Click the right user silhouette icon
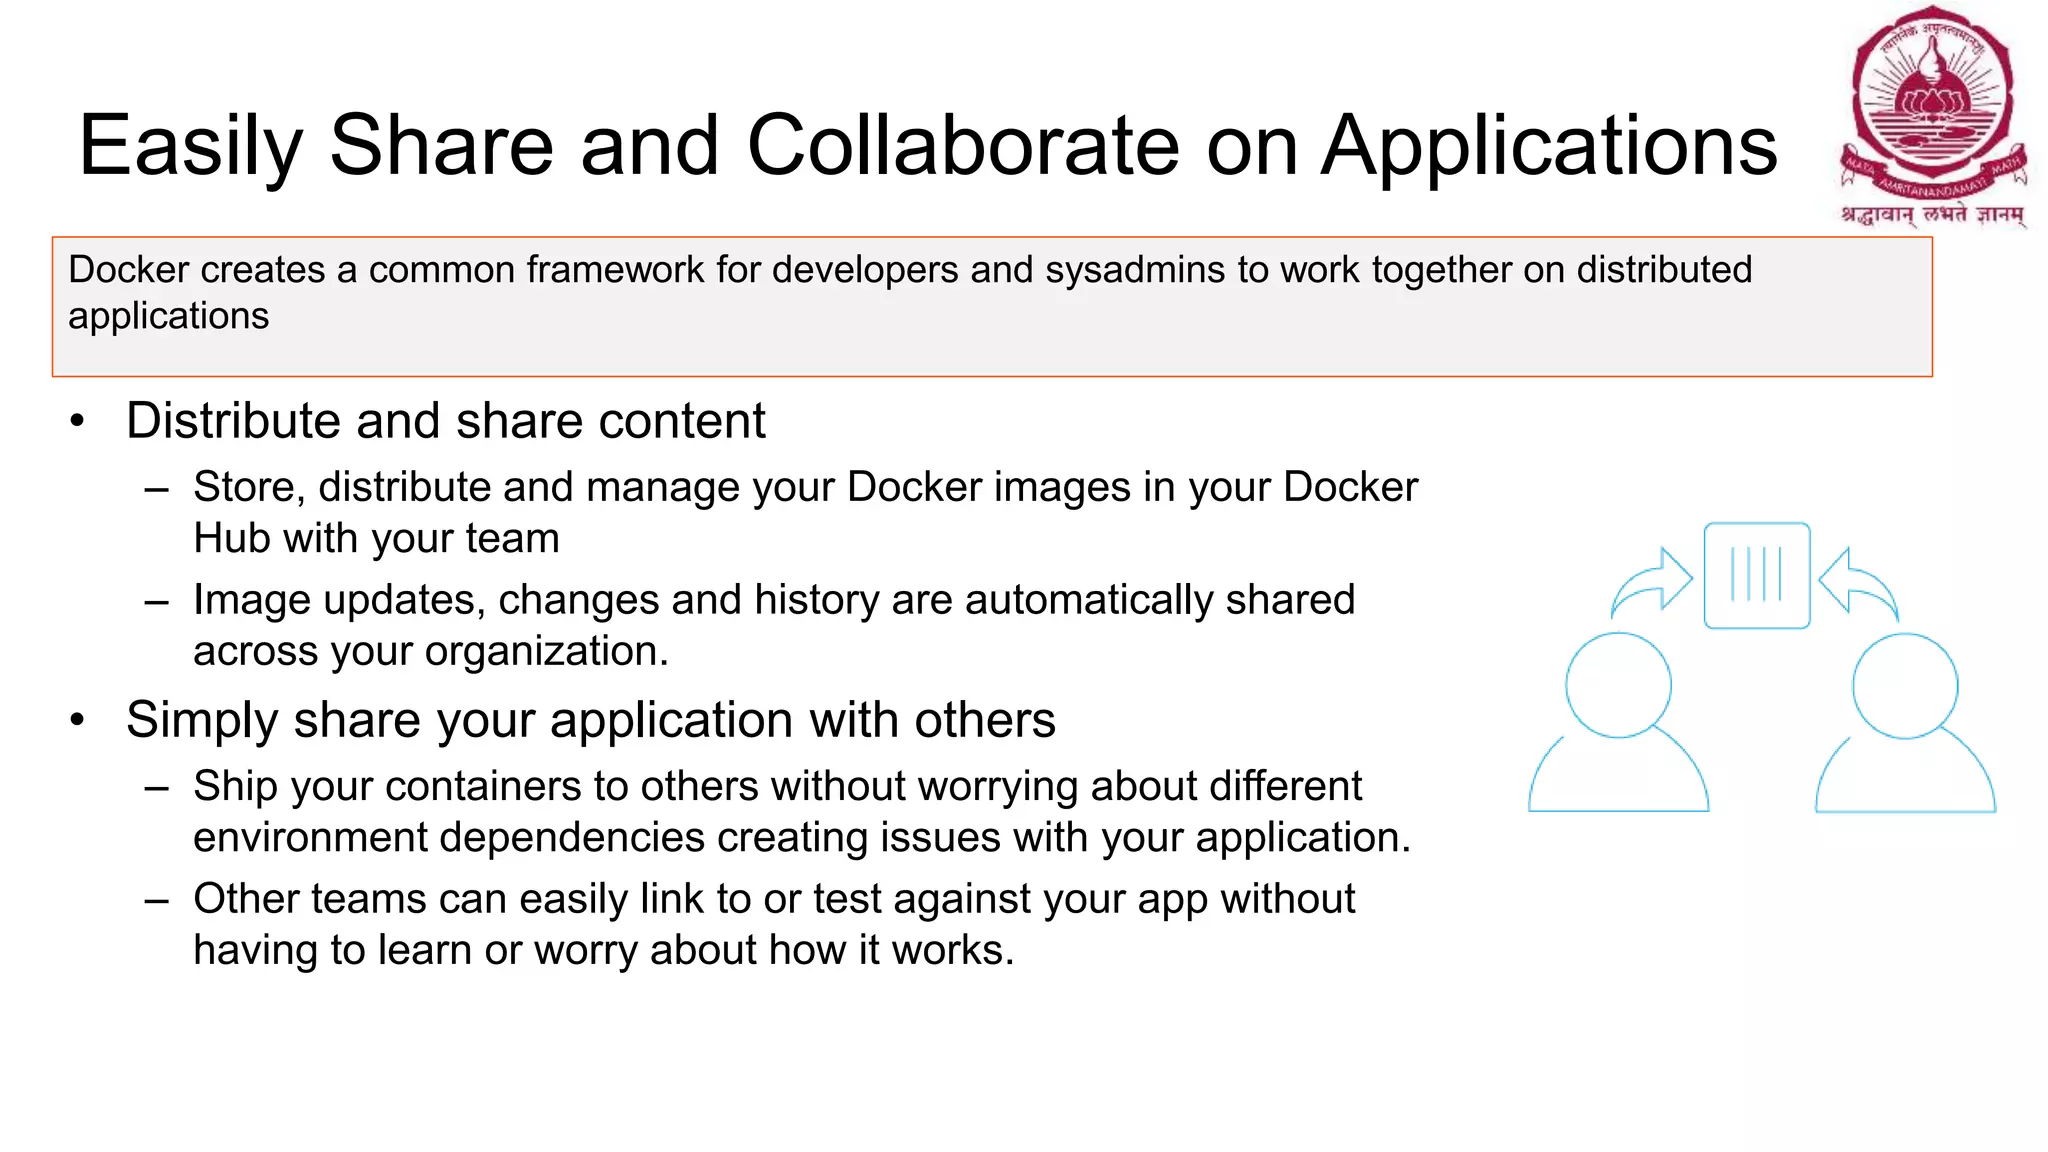Screen dimensions: 2048x1152 tap(1905, 724)
